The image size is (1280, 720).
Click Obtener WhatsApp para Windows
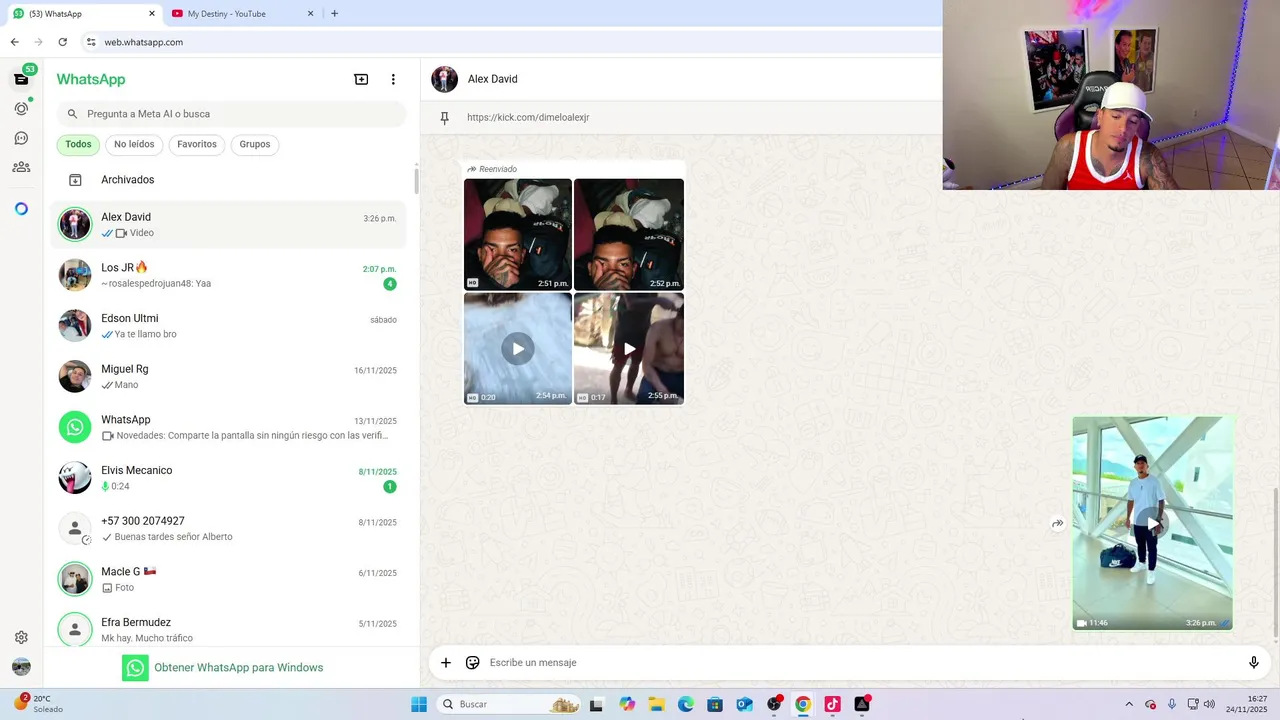[222, 668]
